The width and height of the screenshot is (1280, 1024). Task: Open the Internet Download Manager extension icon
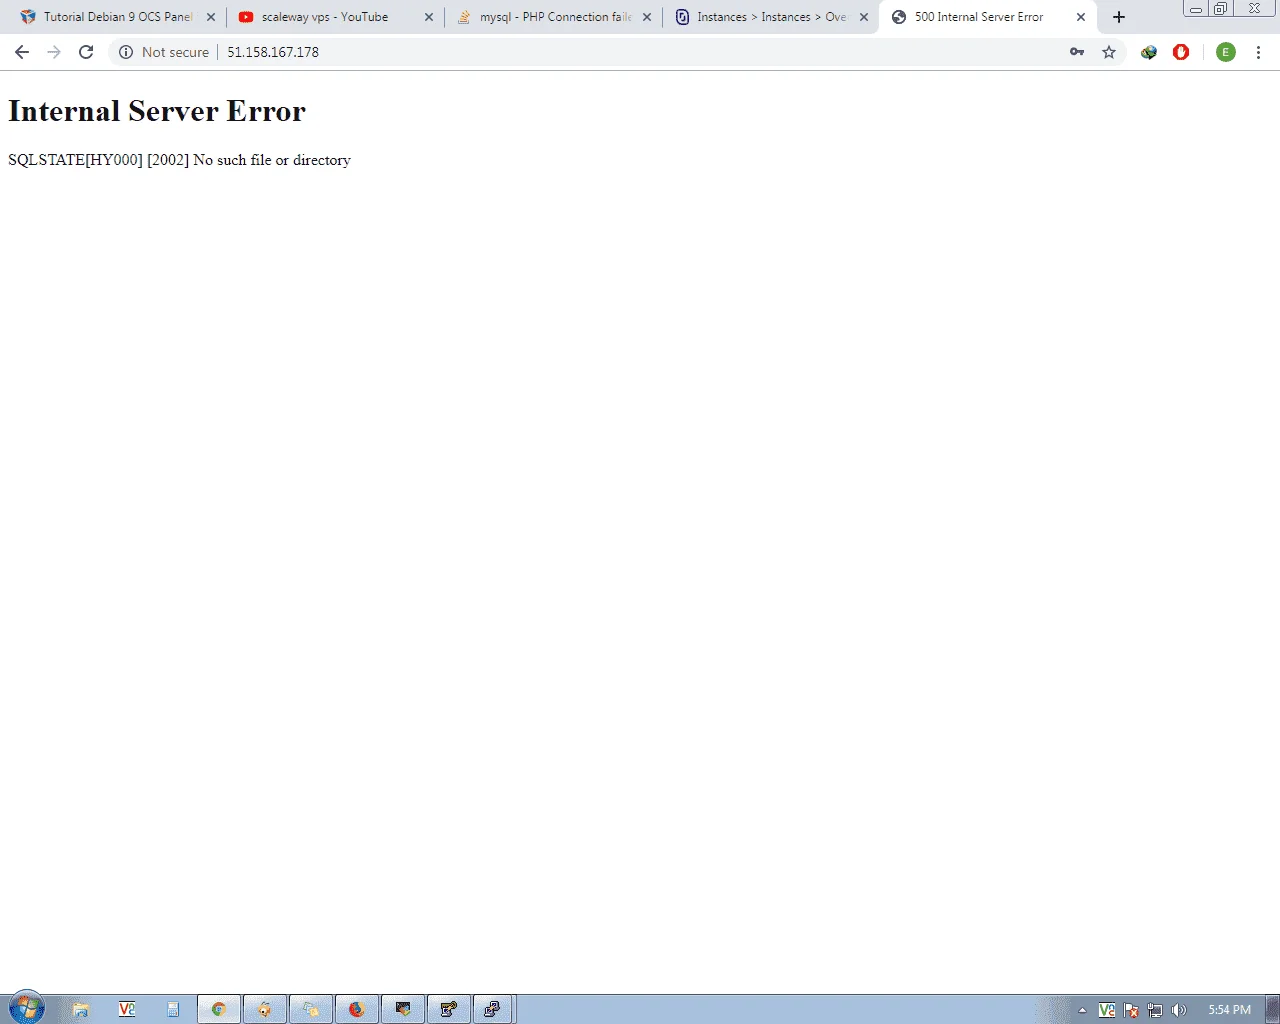[x=1149, y=52]
